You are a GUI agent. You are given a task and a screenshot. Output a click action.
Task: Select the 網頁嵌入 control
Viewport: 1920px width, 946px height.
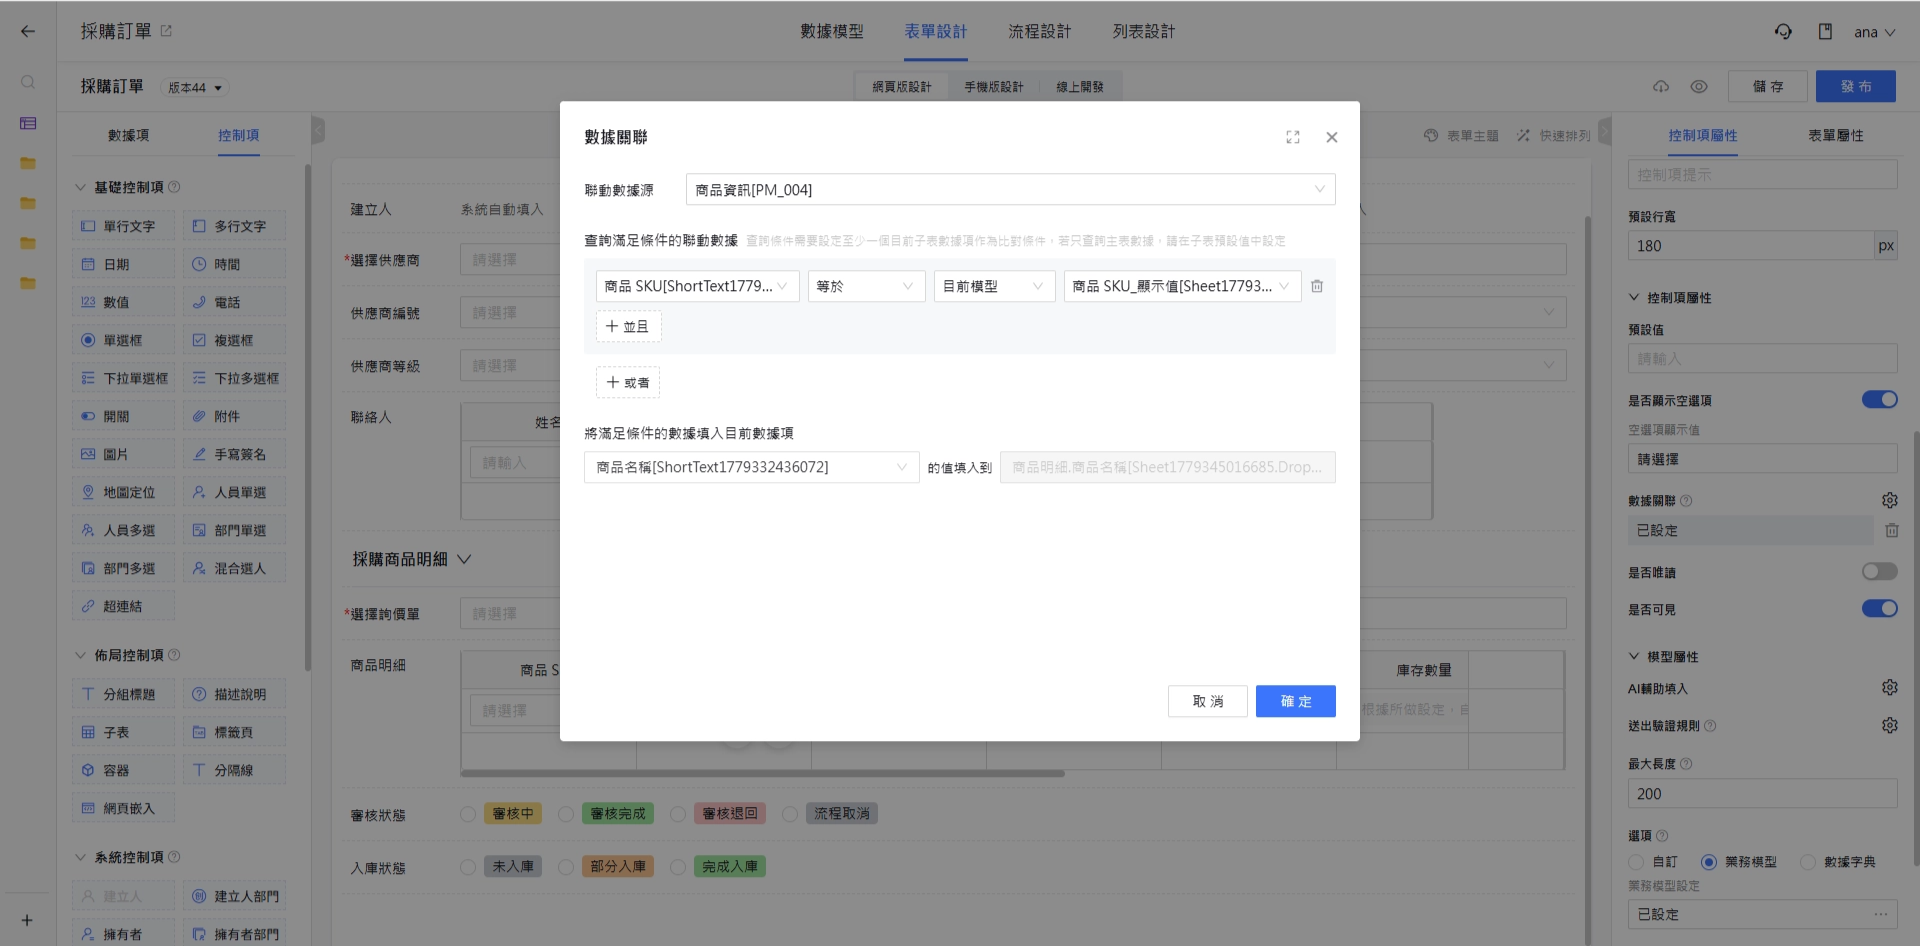pyautogui.click(x=123, y=808)
